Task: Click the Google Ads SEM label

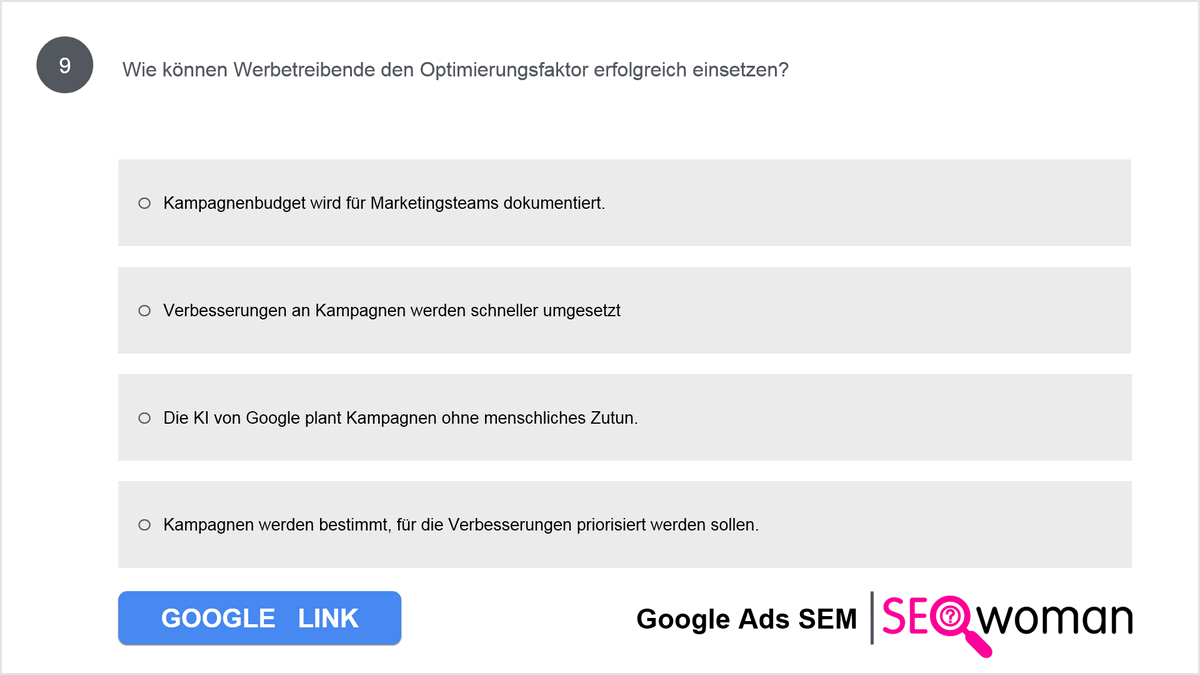Action: point(747,619)
